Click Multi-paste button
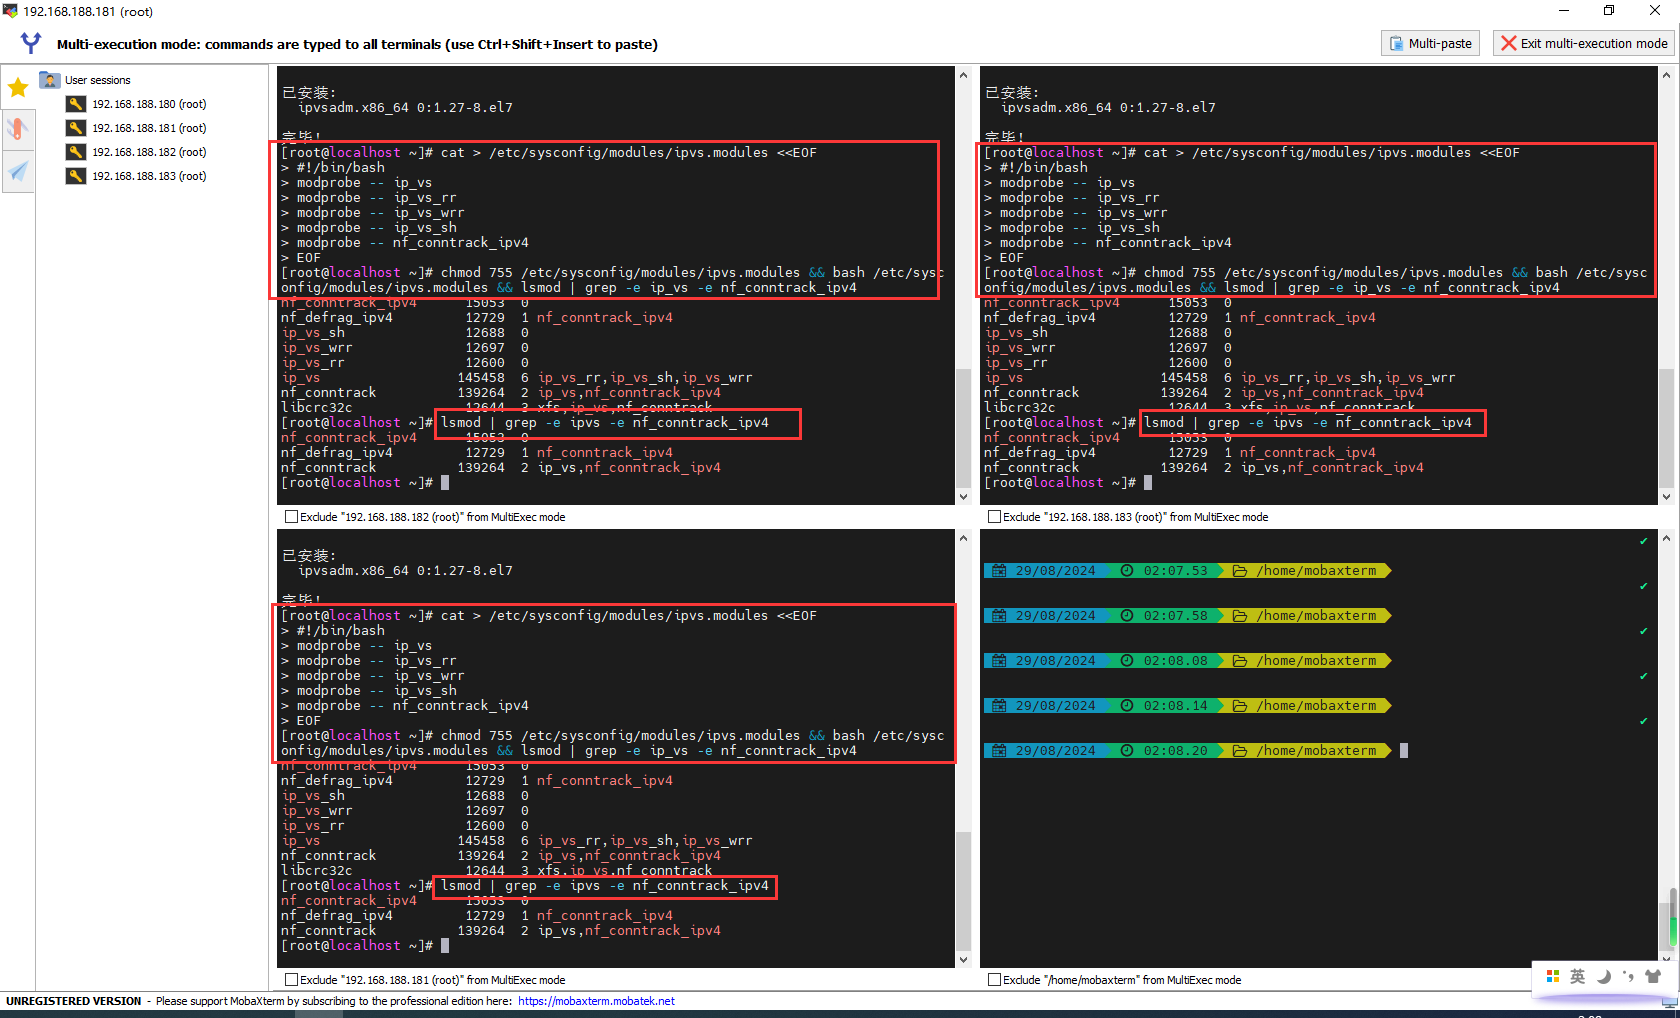 (x=1430, y=43)
